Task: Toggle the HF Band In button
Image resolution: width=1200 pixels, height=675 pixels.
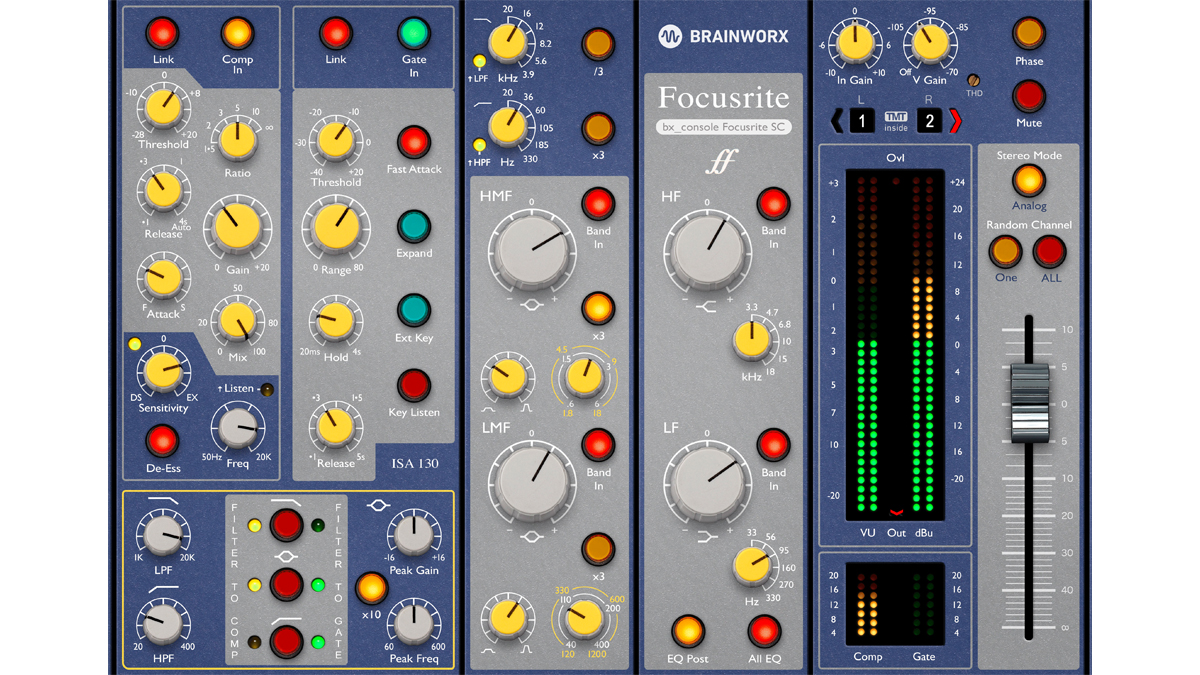Action: (x=773, y=204)
